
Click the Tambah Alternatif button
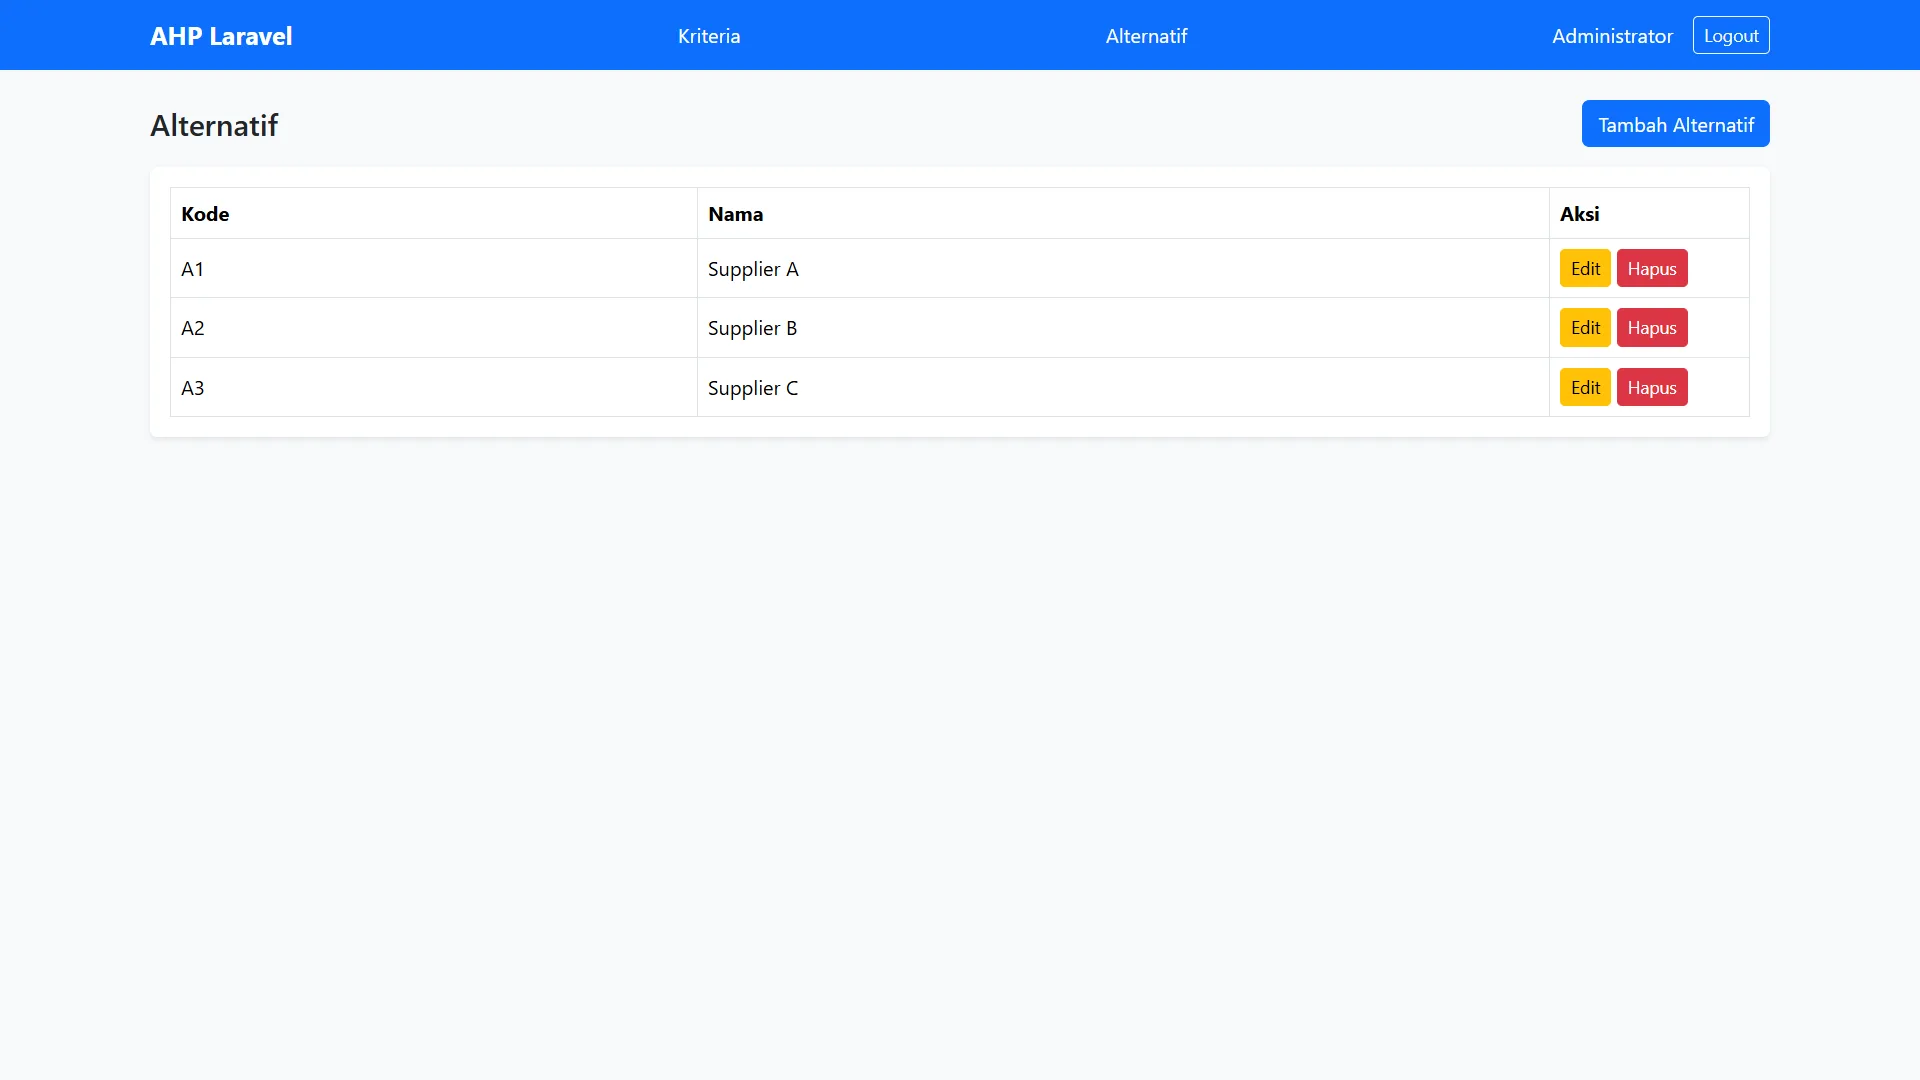point(1676,124)
